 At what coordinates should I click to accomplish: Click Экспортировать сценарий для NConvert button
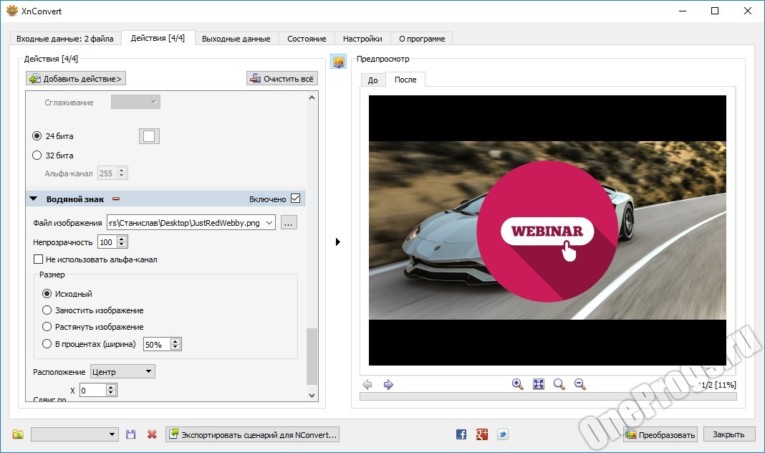point(253,434)
